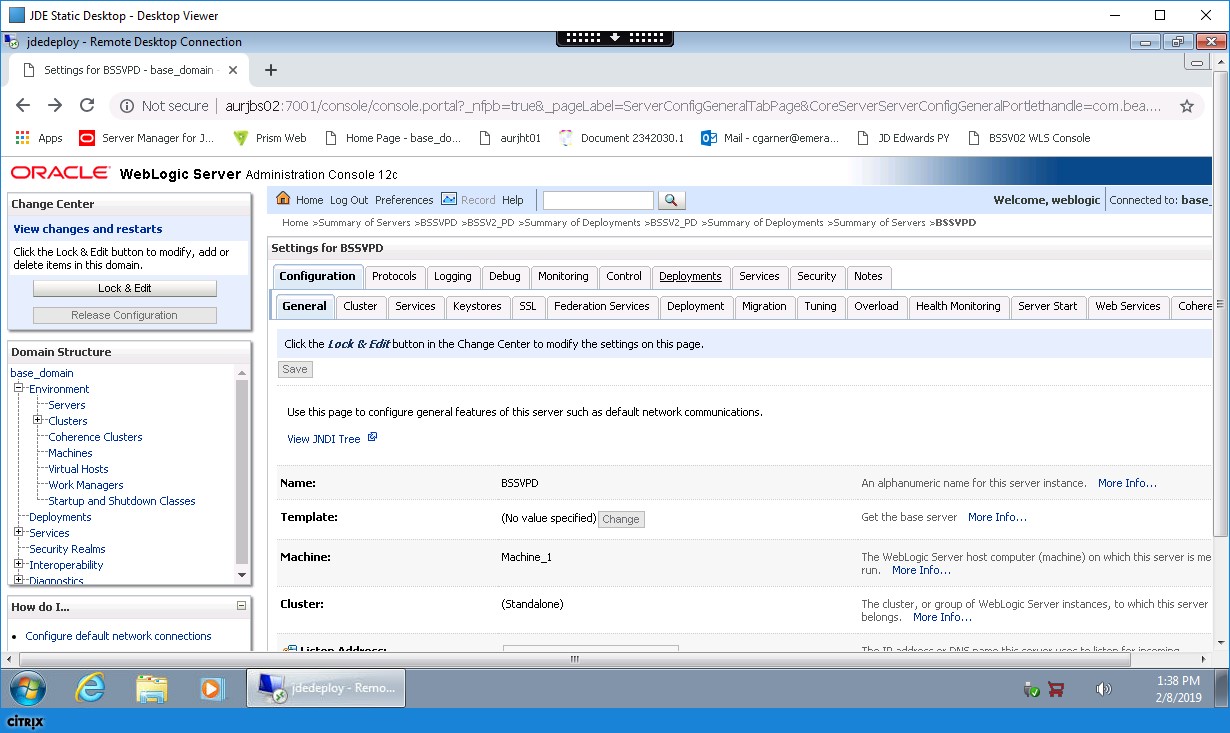Open File Explorer from the taskbar
The width and height of the screenshot is (1230, 733).
[x=151, y=688]
